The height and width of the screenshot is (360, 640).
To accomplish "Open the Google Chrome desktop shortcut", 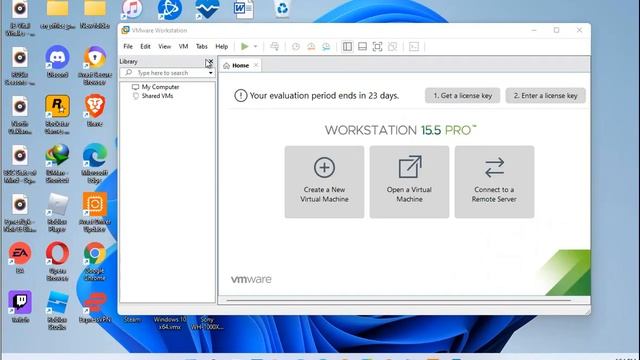I will point(95,261).
